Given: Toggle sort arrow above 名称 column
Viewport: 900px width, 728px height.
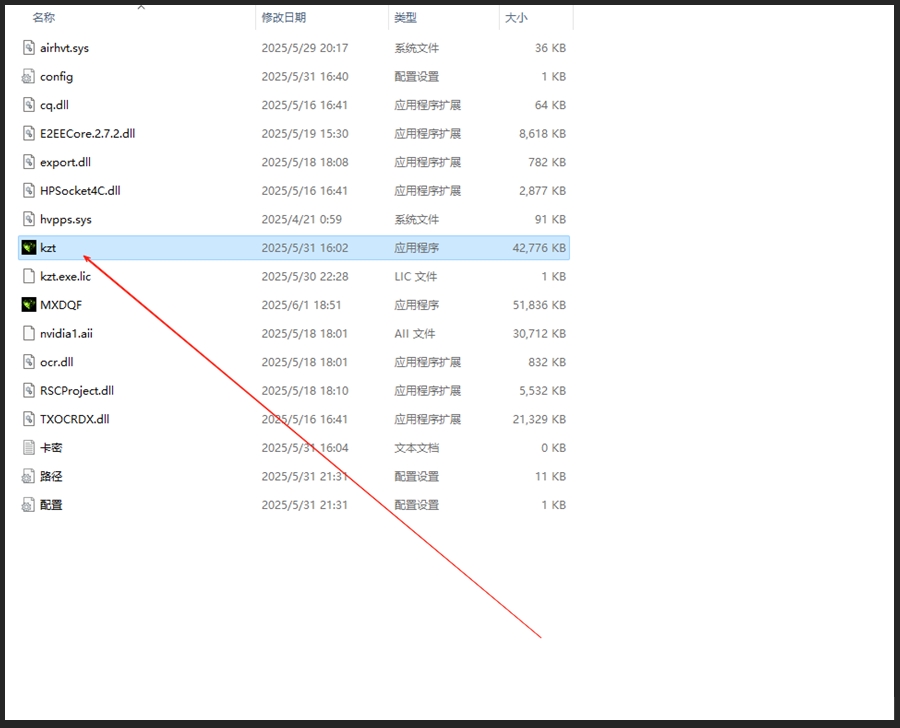Looking at the screenshot, I should point(141,7).
